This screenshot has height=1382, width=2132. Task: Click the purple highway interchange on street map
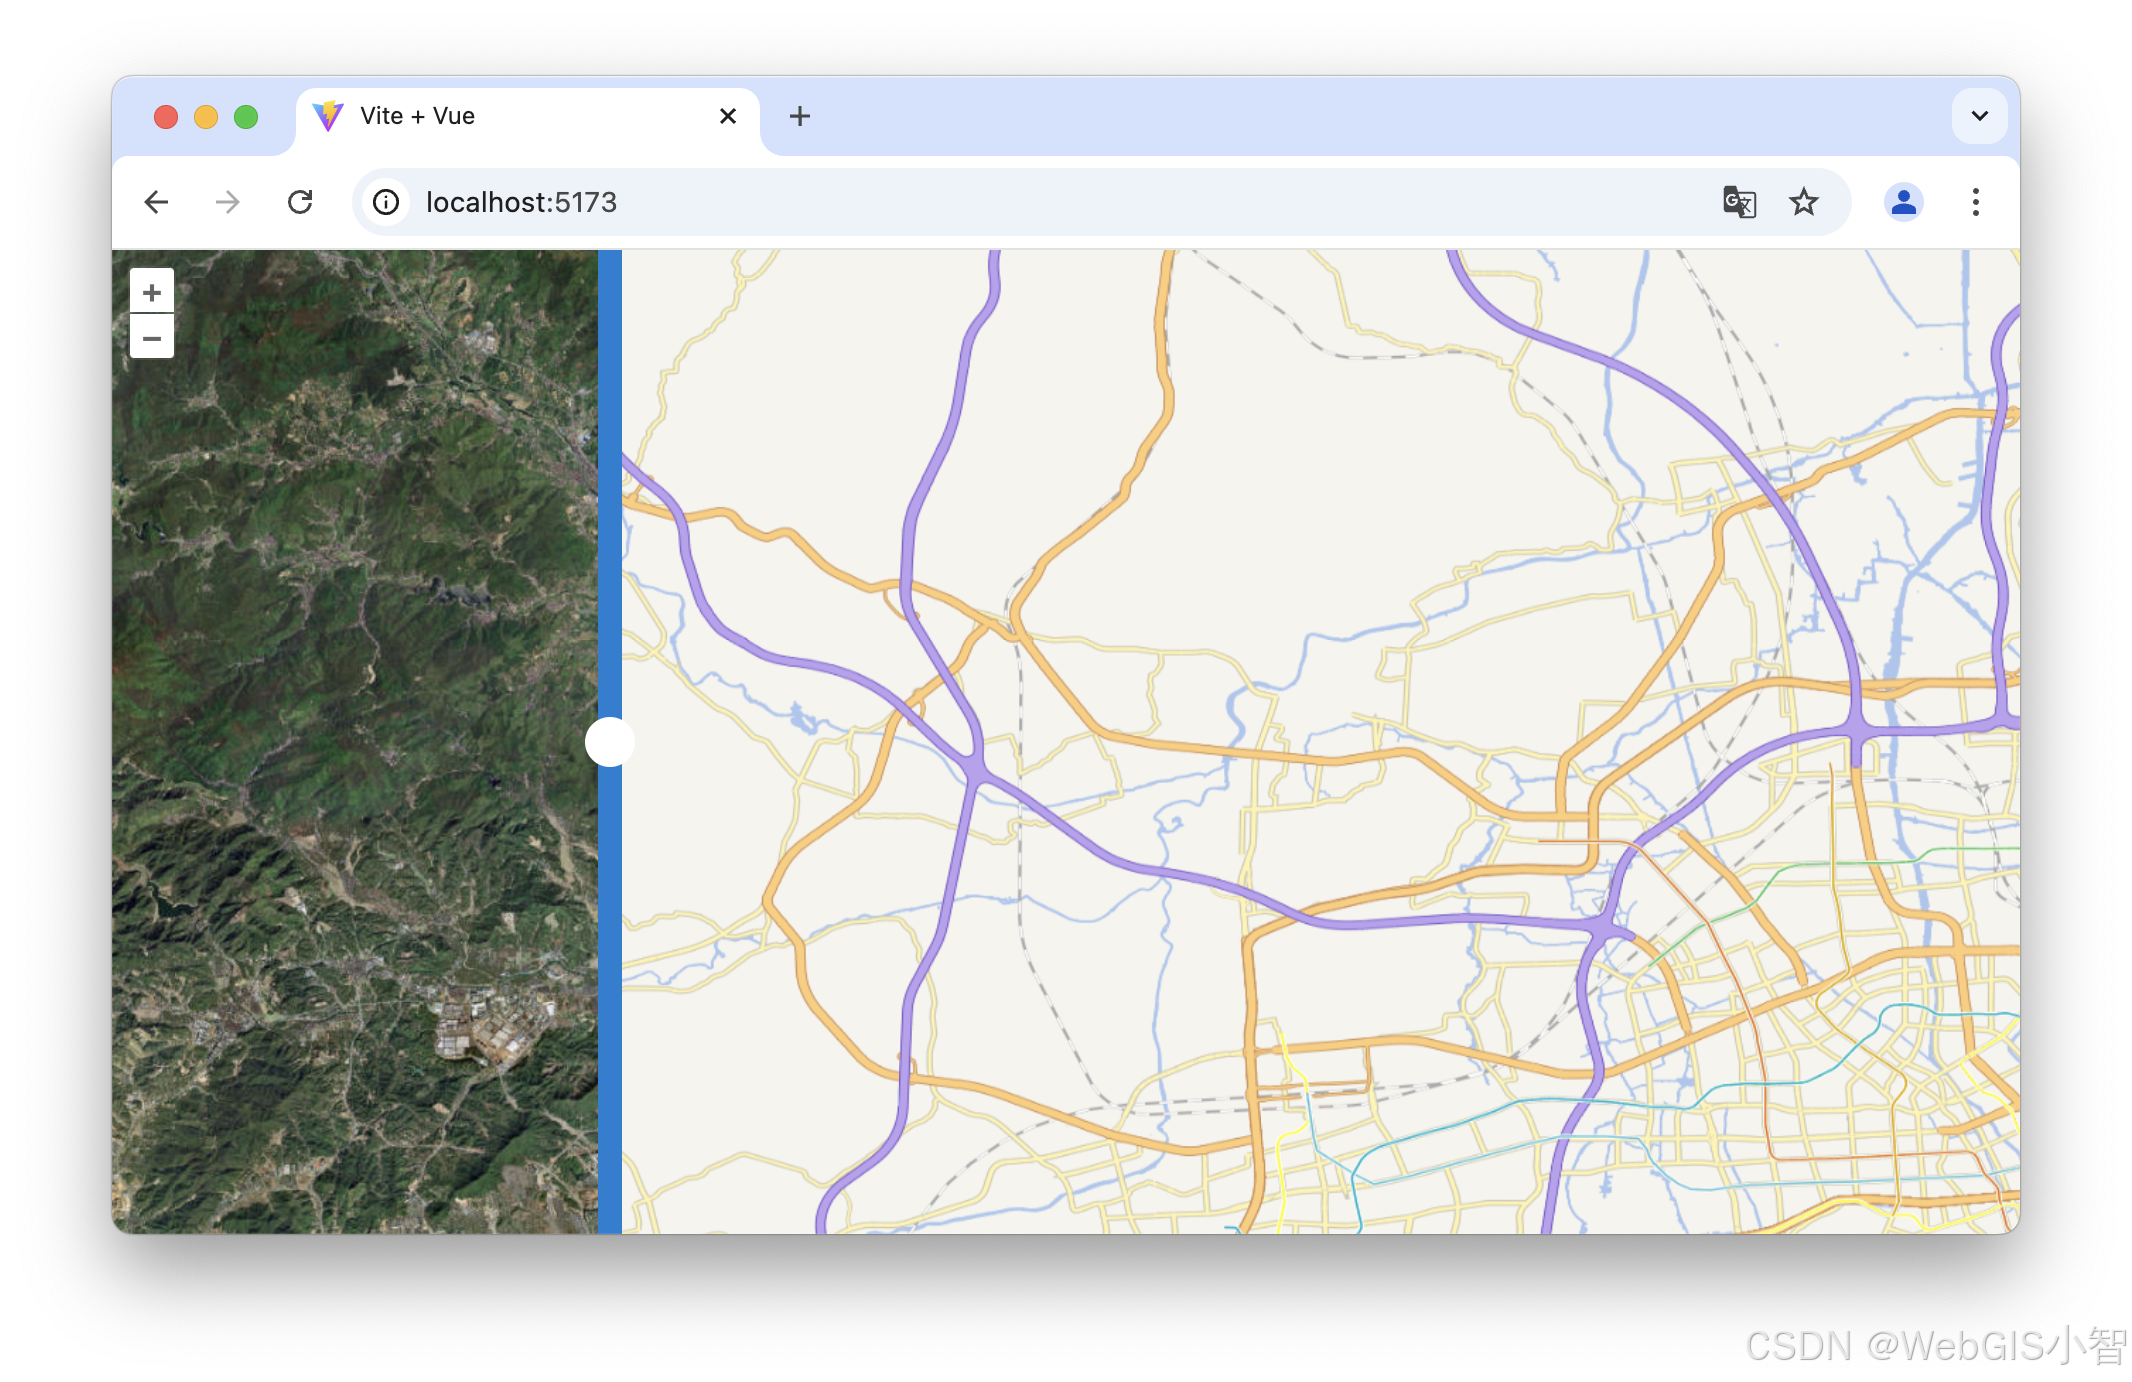coord(976,768)
